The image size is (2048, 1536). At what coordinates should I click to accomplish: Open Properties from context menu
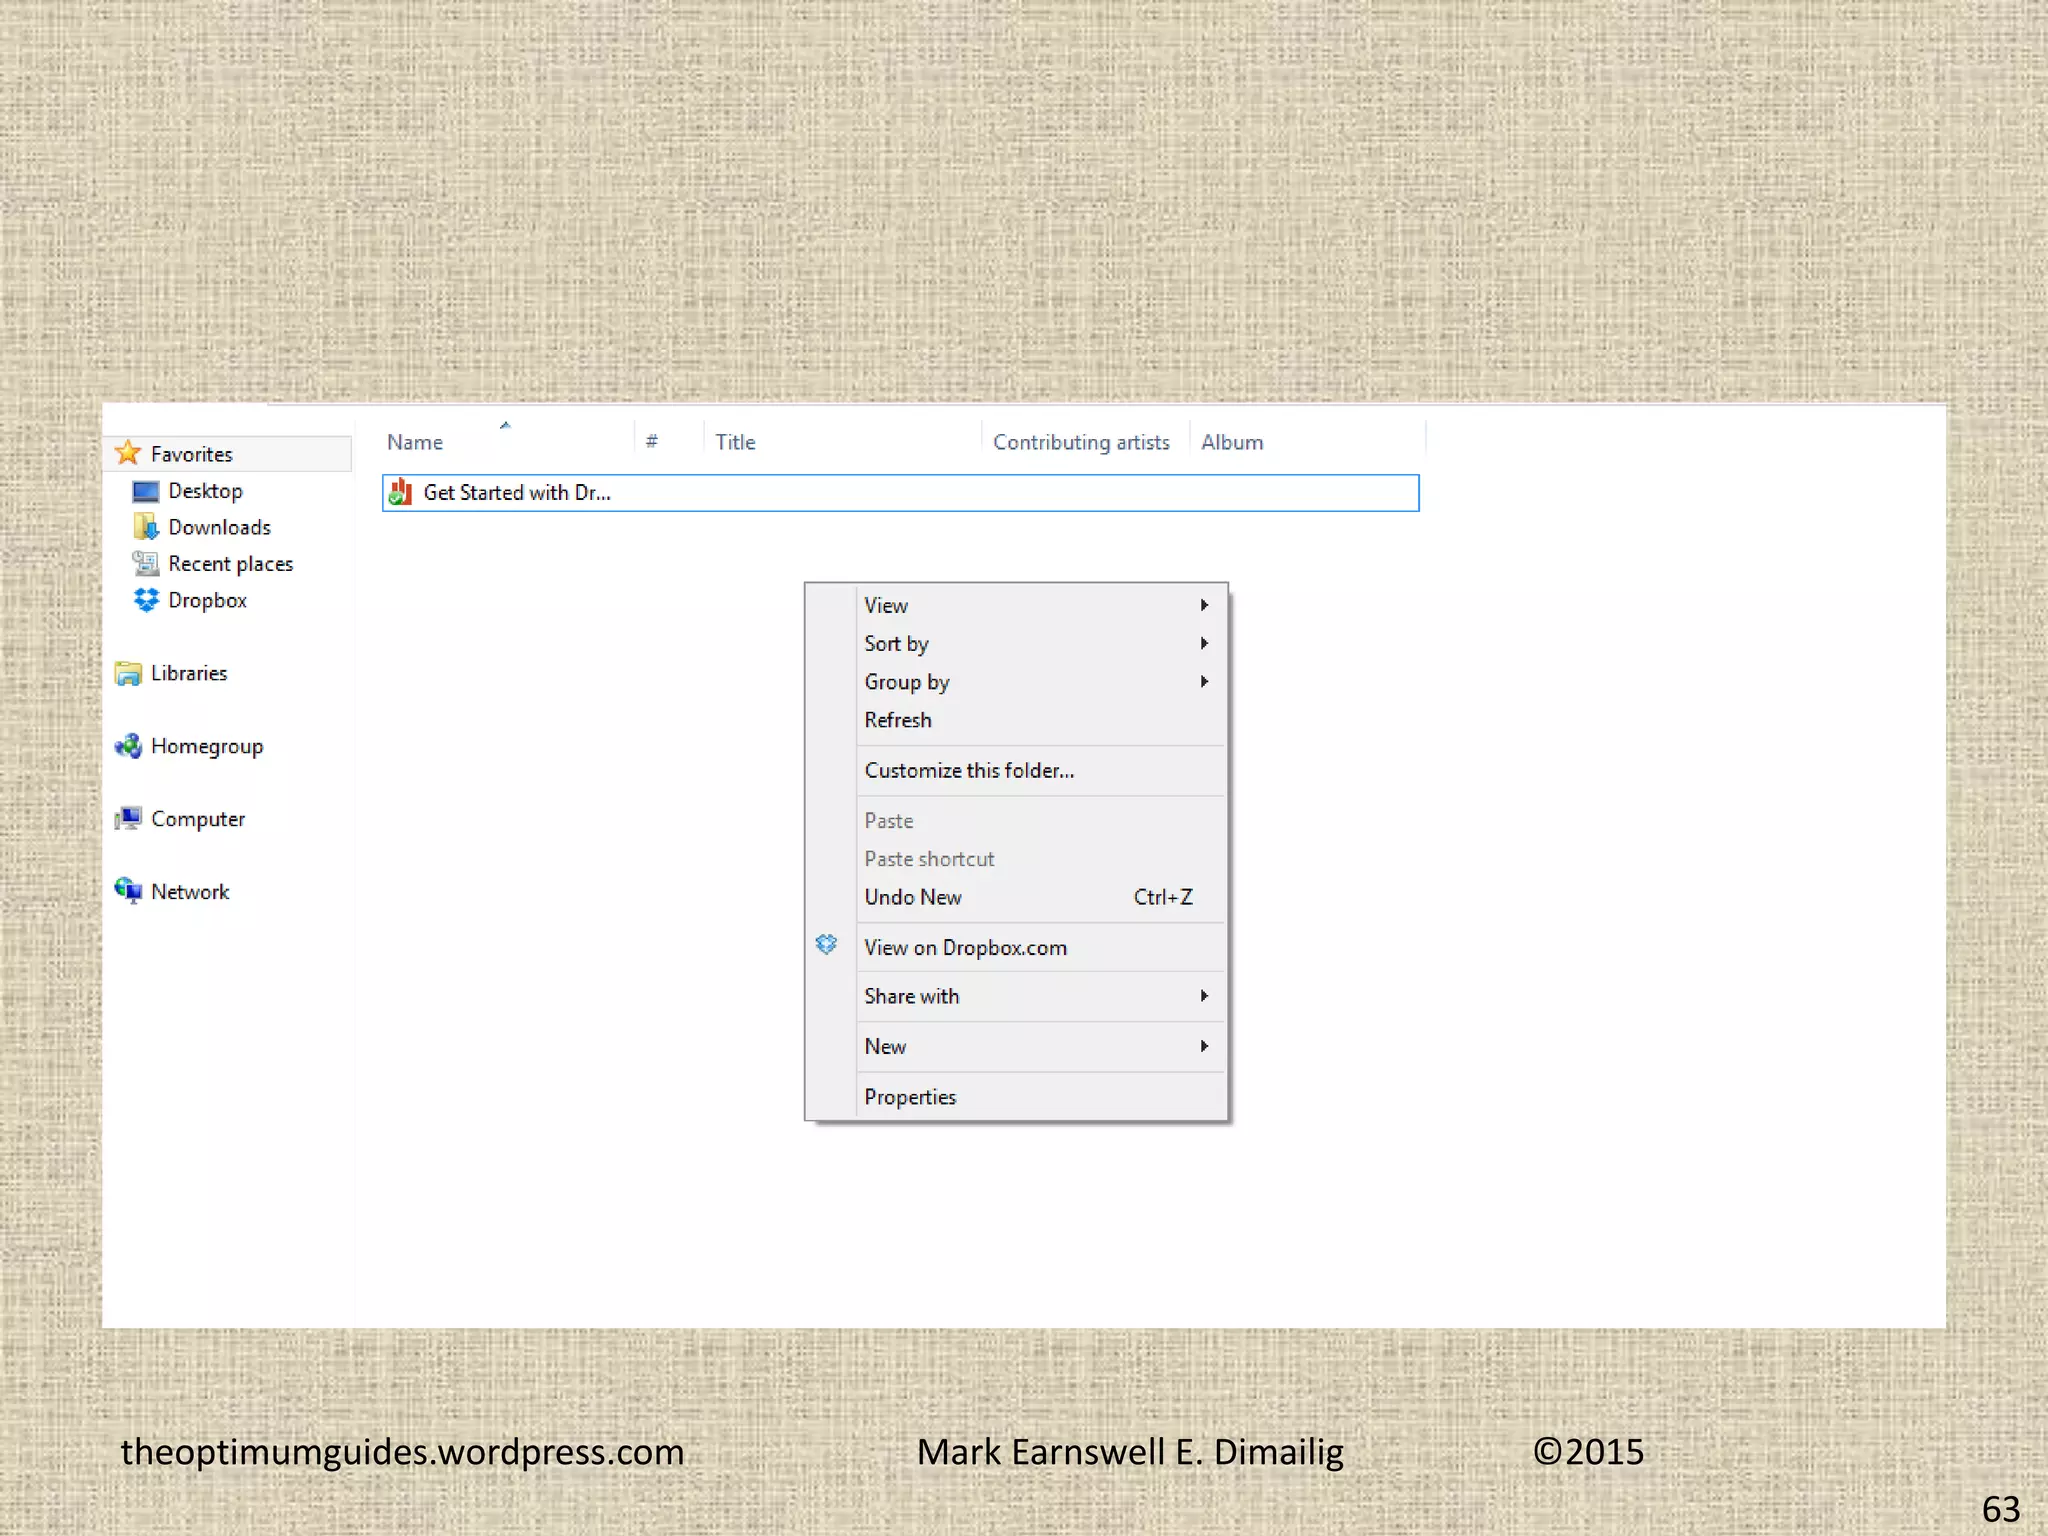pyautogui.click(x=910, y=1097)
